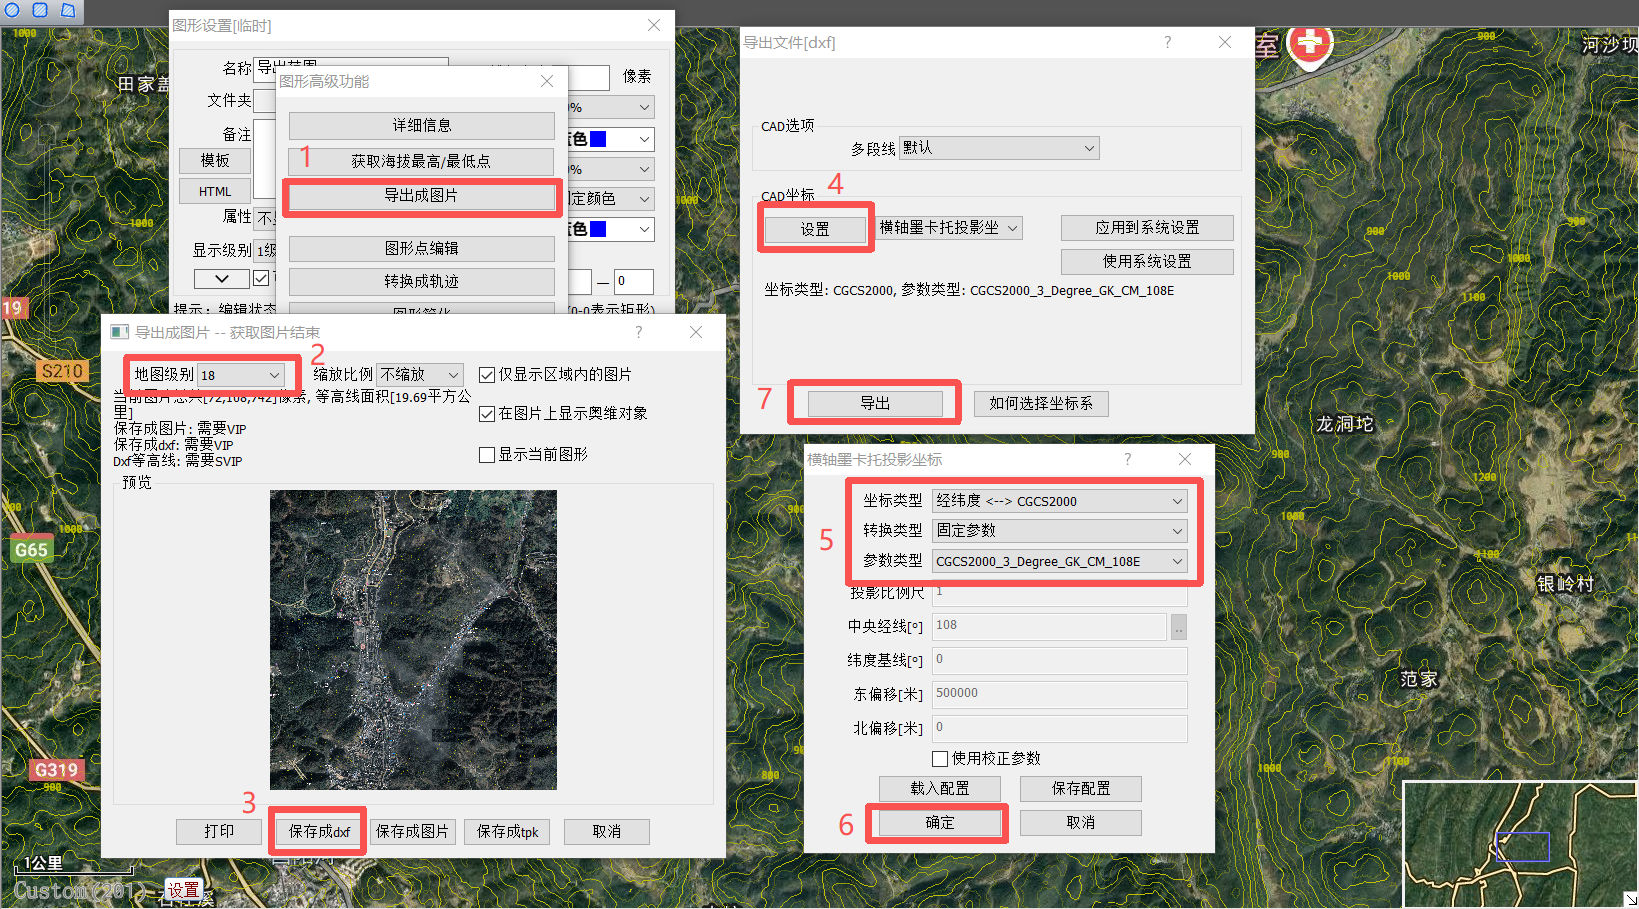
Task: Click the 东偏移 input field showing 500000
Action: click(1059, 695)
